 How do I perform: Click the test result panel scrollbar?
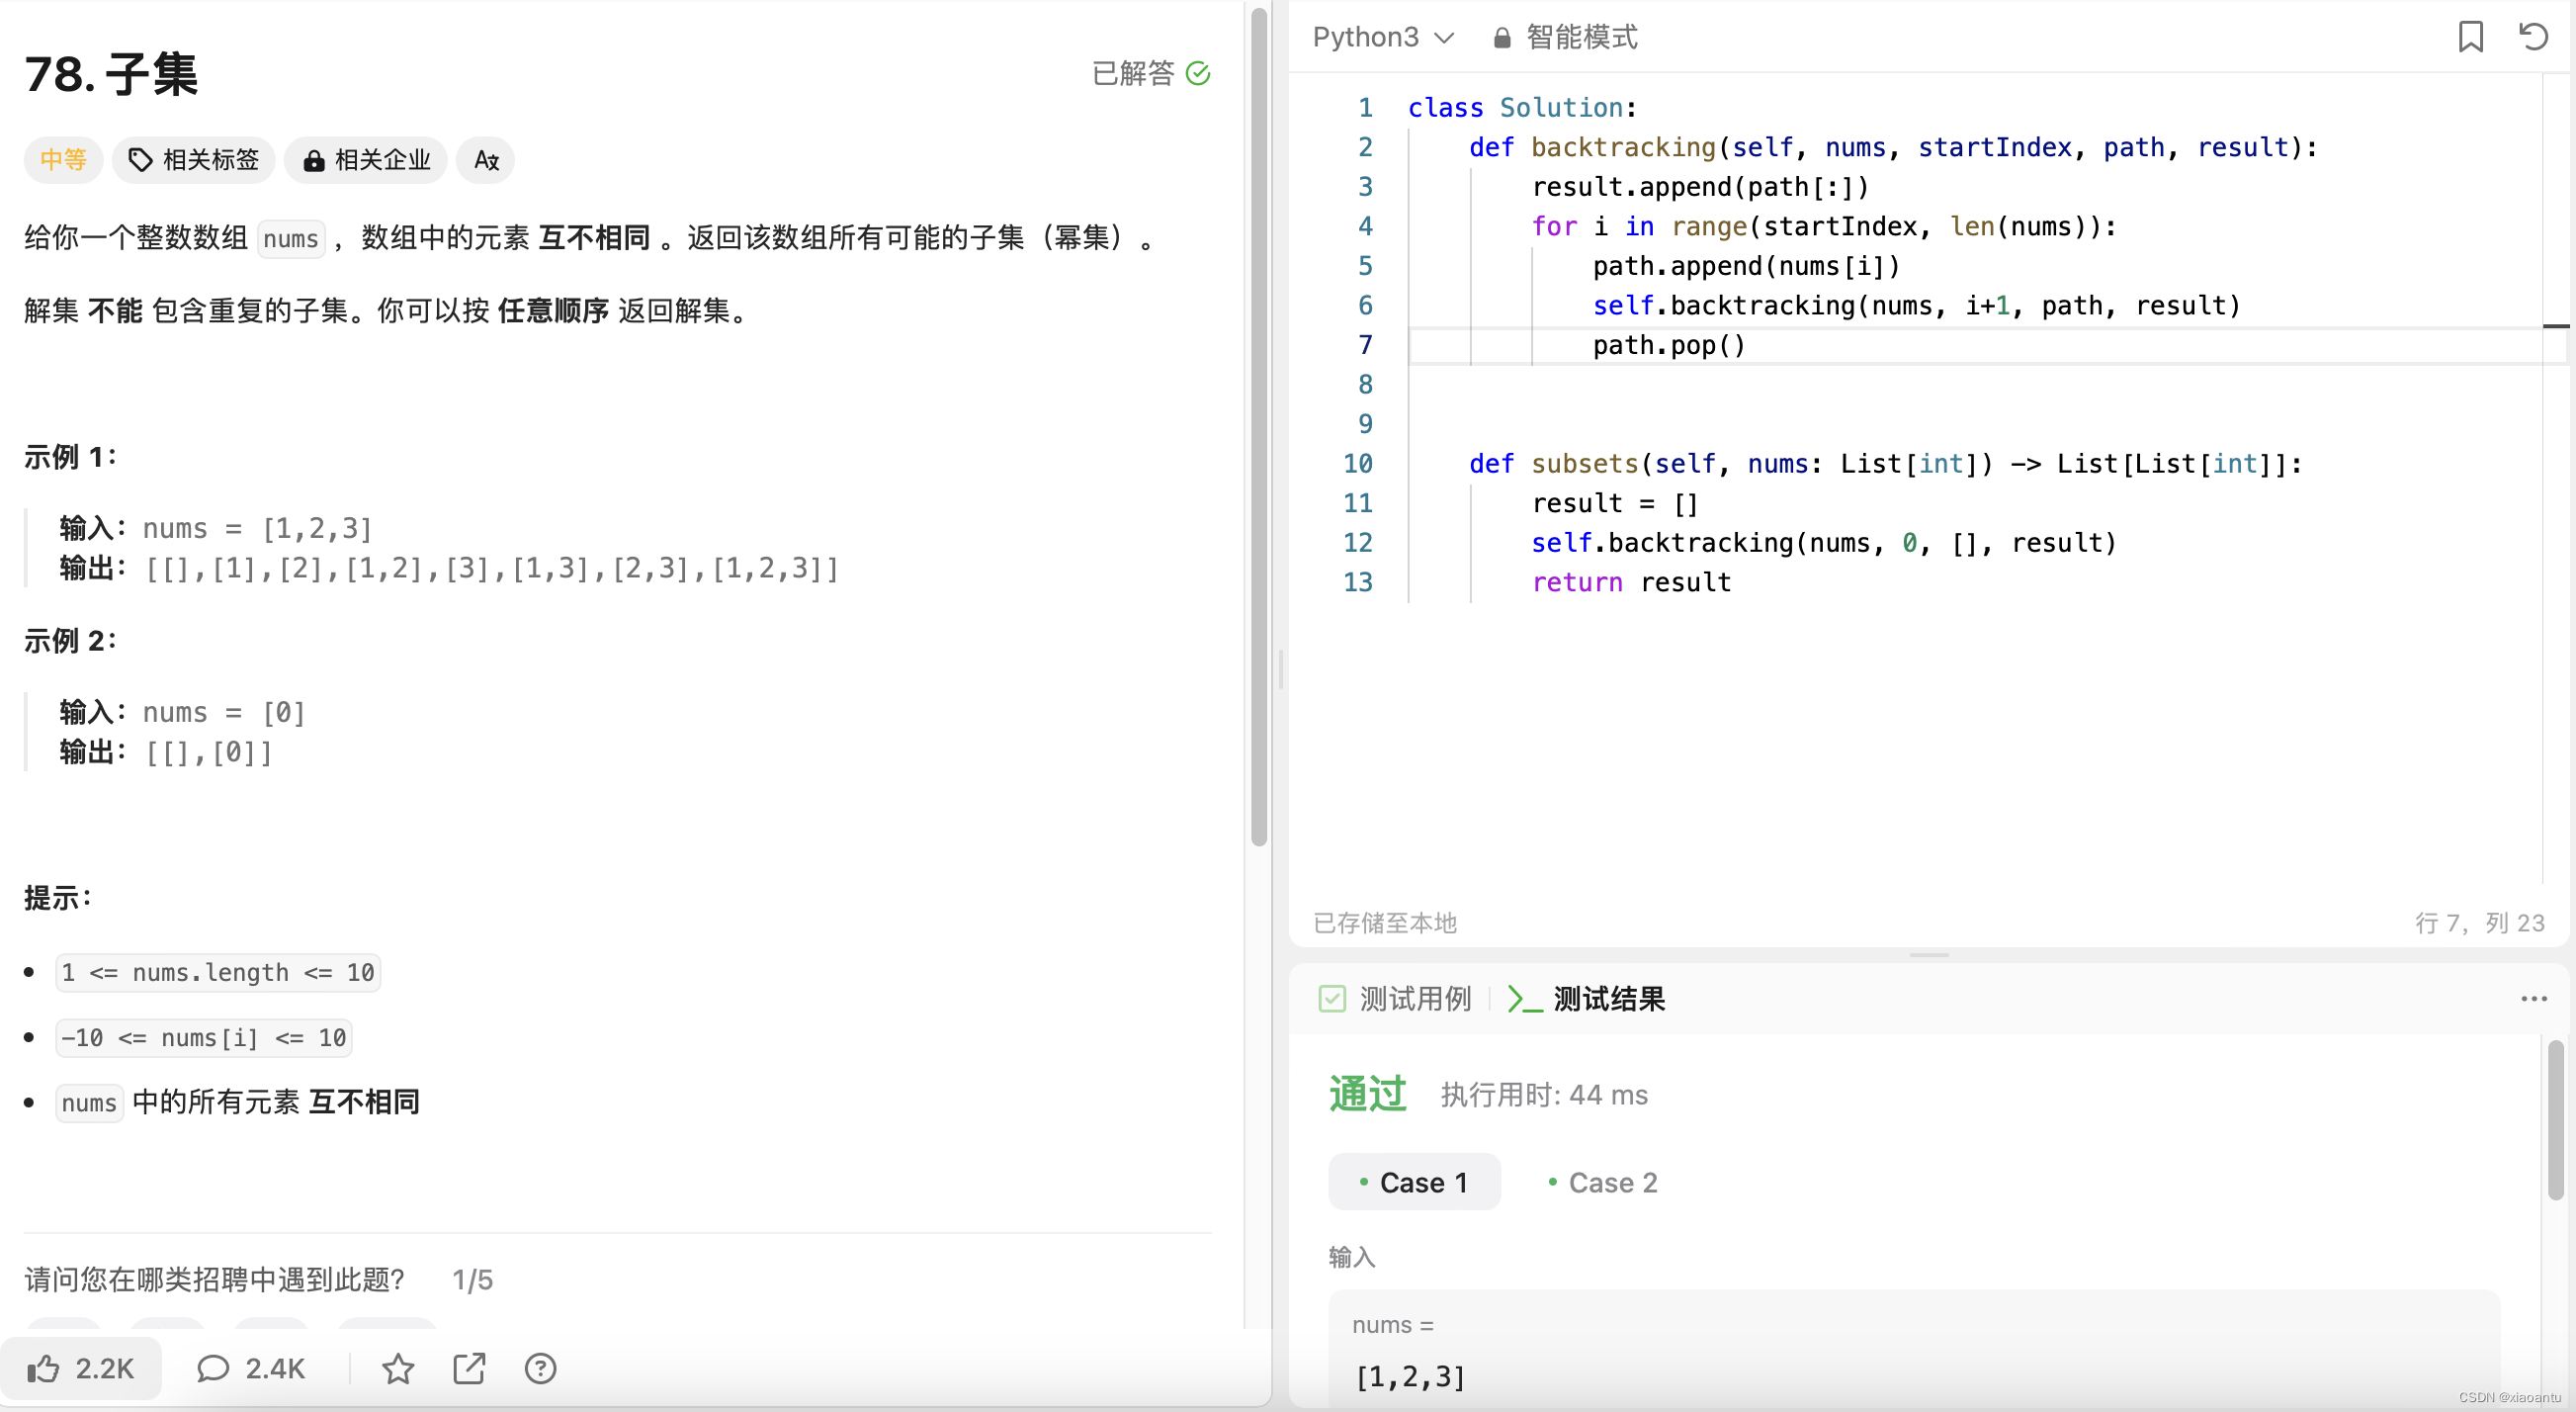pyautogui.click(x=2555, y=1120)
